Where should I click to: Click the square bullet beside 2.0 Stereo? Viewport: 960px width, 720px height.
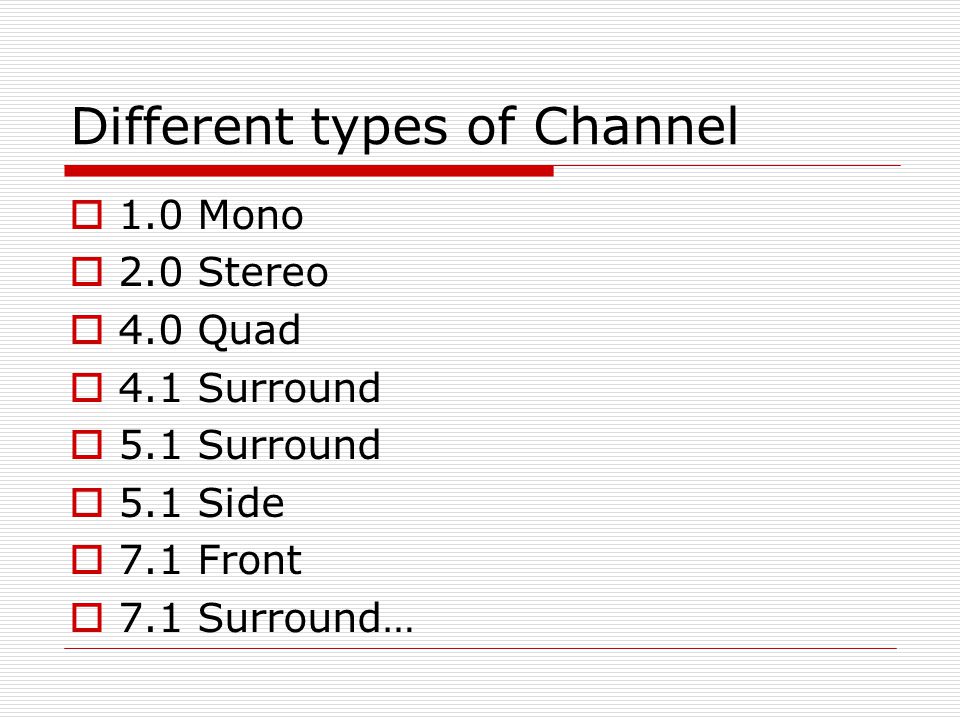tap(87, 272)
